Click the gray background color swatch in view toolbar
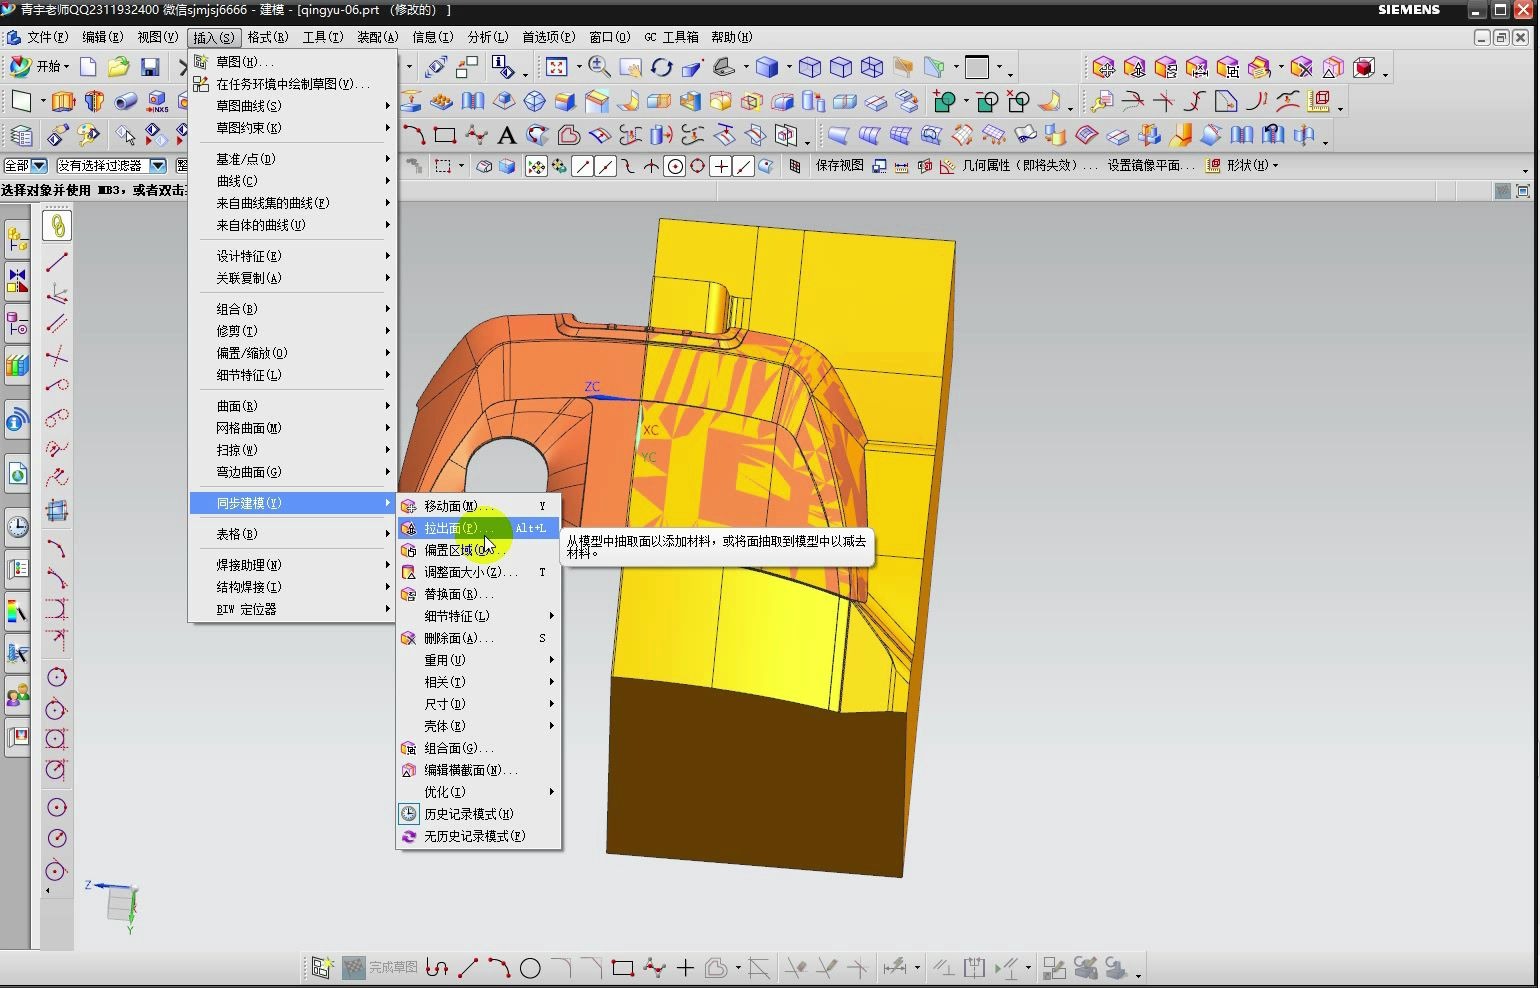The image size is (1540, 988). pyautogui.click(x=976, y=67)
